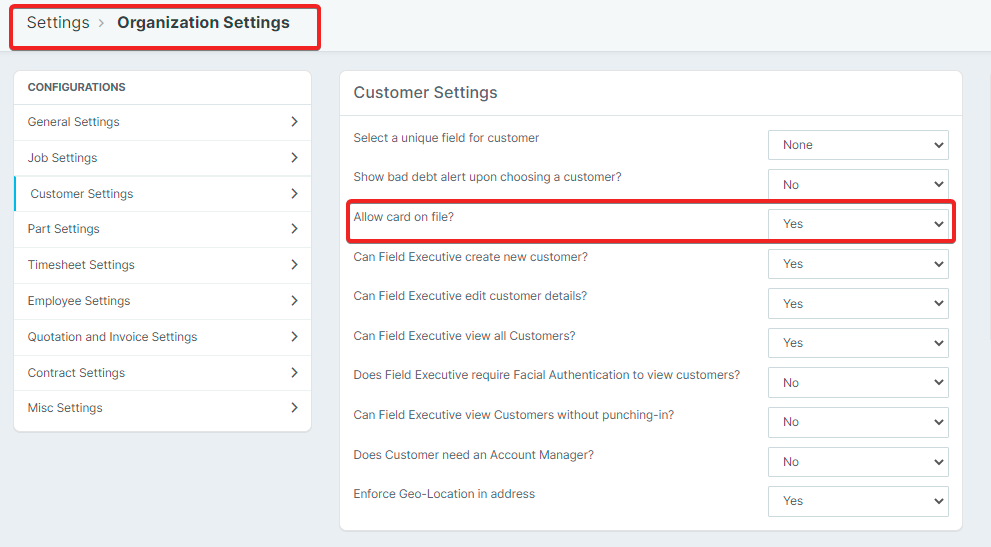Click chevron arrow beside Misc Settings
This screenshot has height=547, width=991.
pos(294,408)
